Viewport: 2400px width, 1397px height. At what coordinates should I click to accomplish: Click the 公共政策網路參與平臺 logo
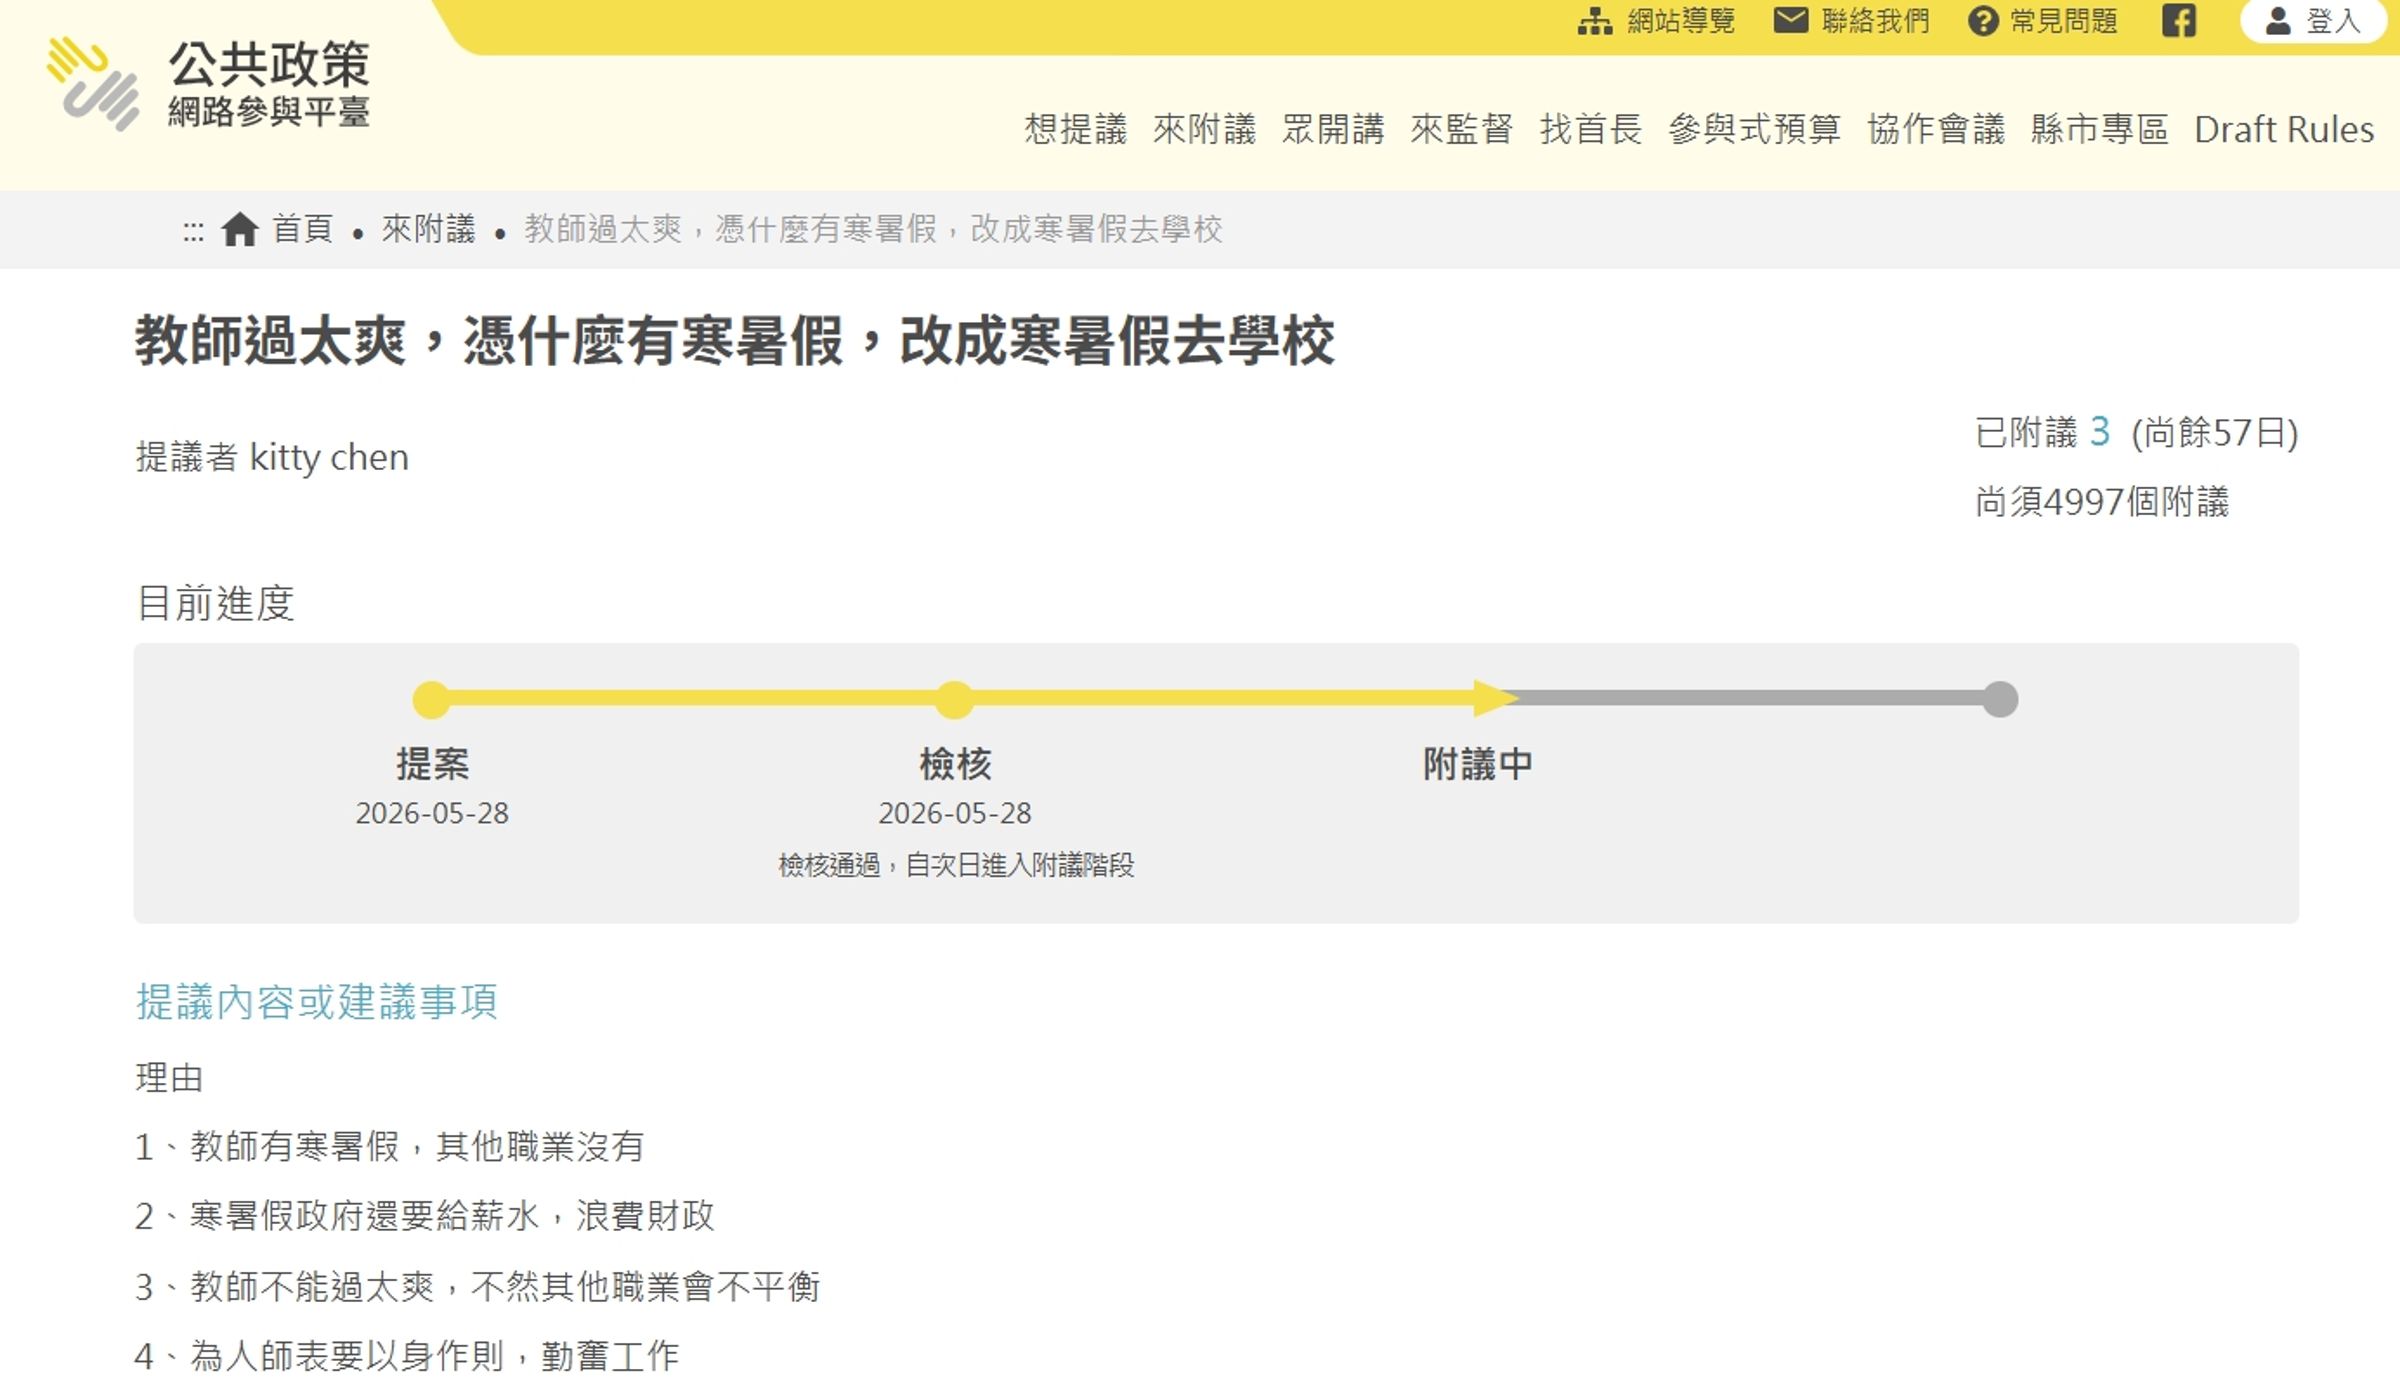(x=208, y=84)
